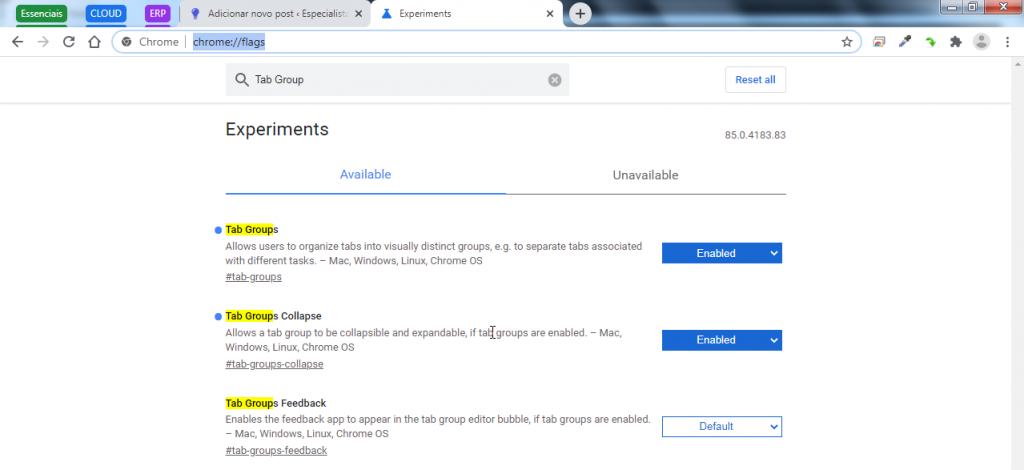Open the Tab Groups Collapse state dropdown
The width and height of the screenshot is (1024, 470).
click(x=721, y=340)
